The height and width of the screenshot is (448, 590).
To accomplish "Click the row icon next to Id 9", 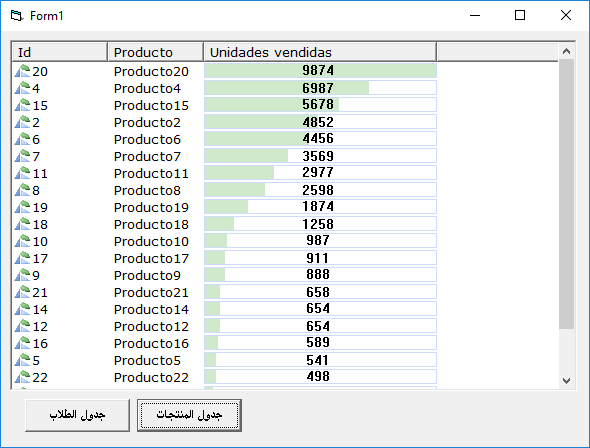I will pos(22,275).
